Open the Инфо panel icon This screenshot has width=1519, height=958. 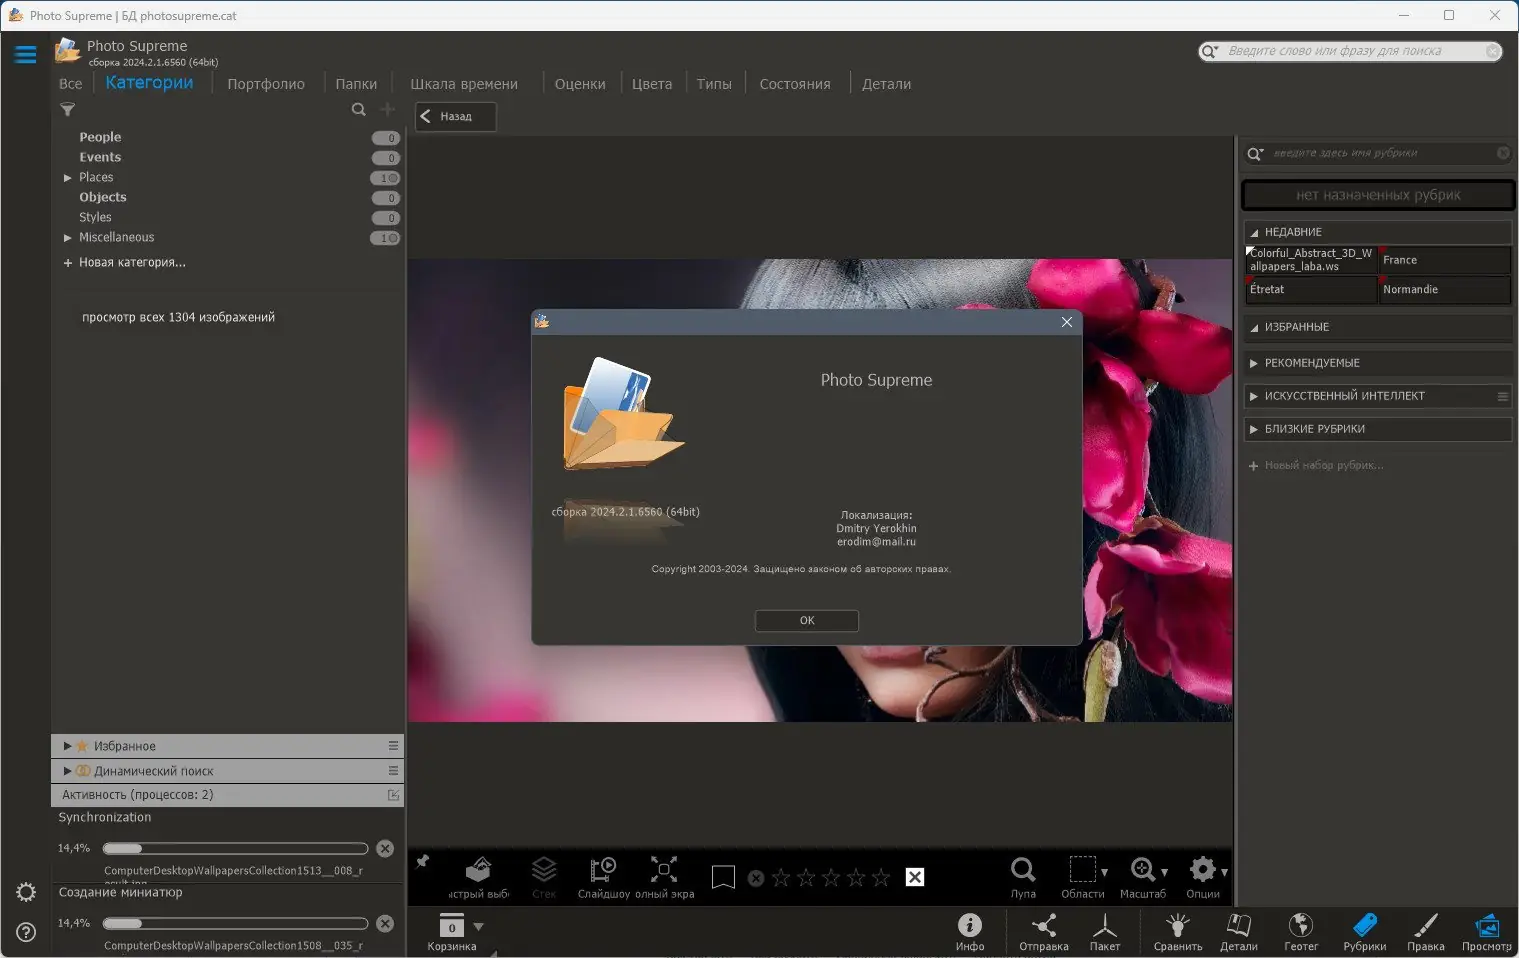[970, 932]
